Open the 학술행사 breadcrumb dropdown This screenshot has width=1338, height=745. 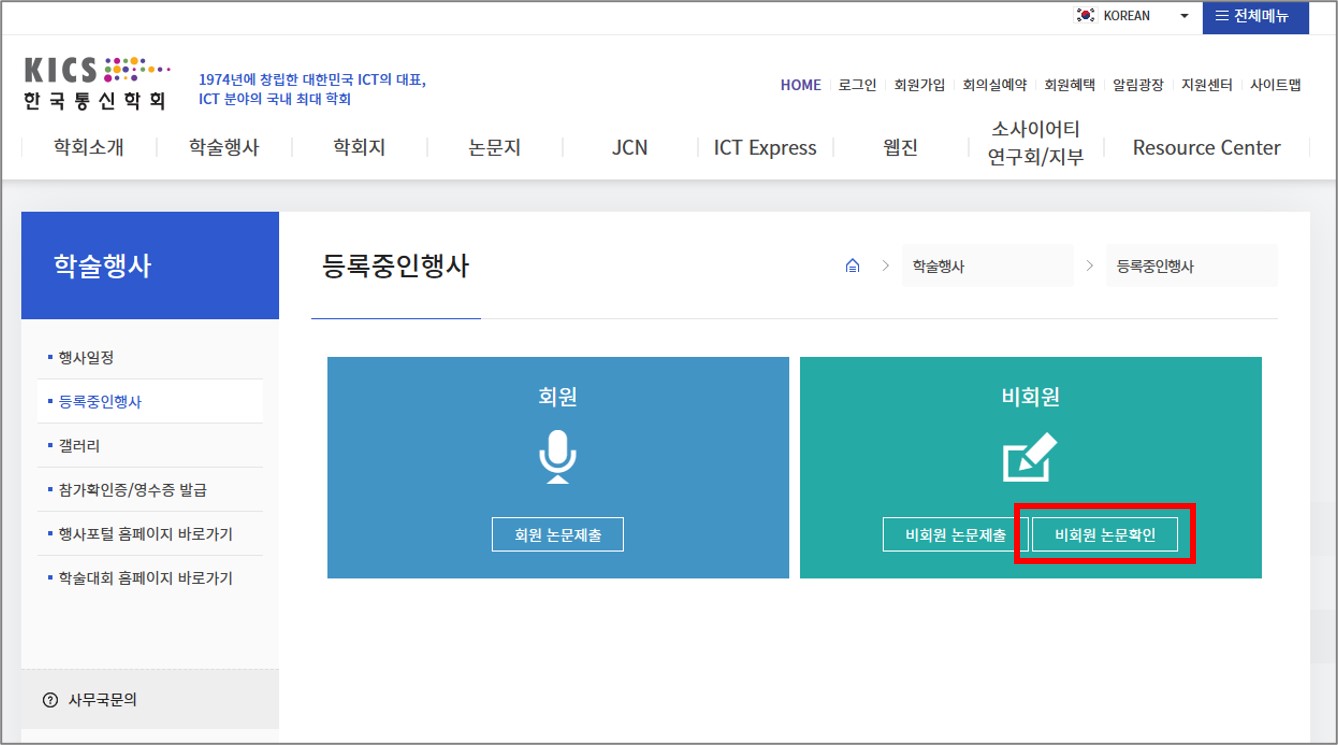[986, 266]
